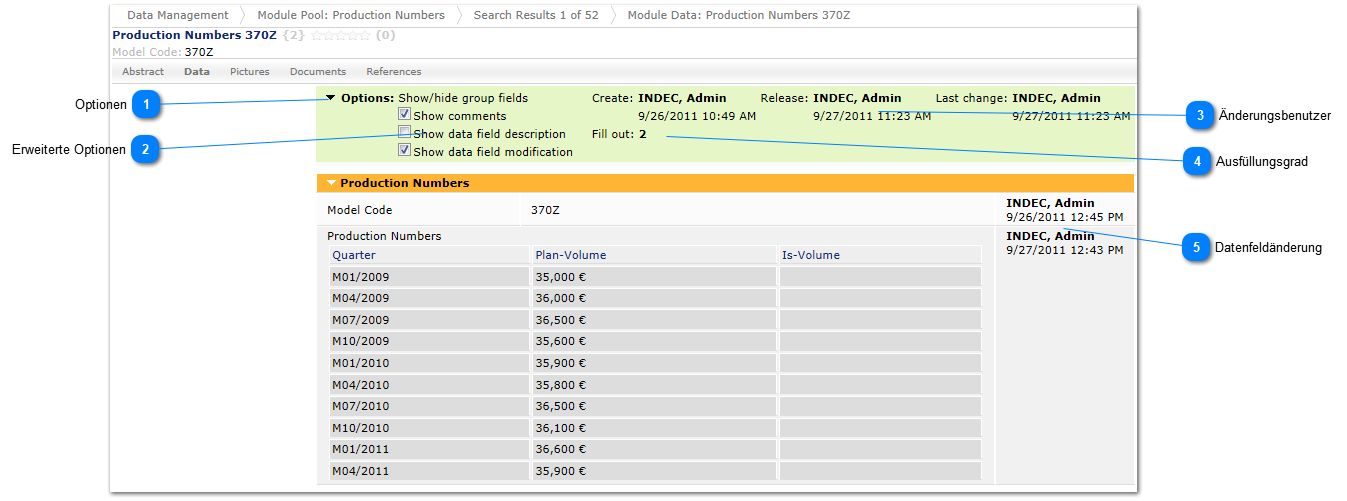Rate the module using the star icons

340,35
